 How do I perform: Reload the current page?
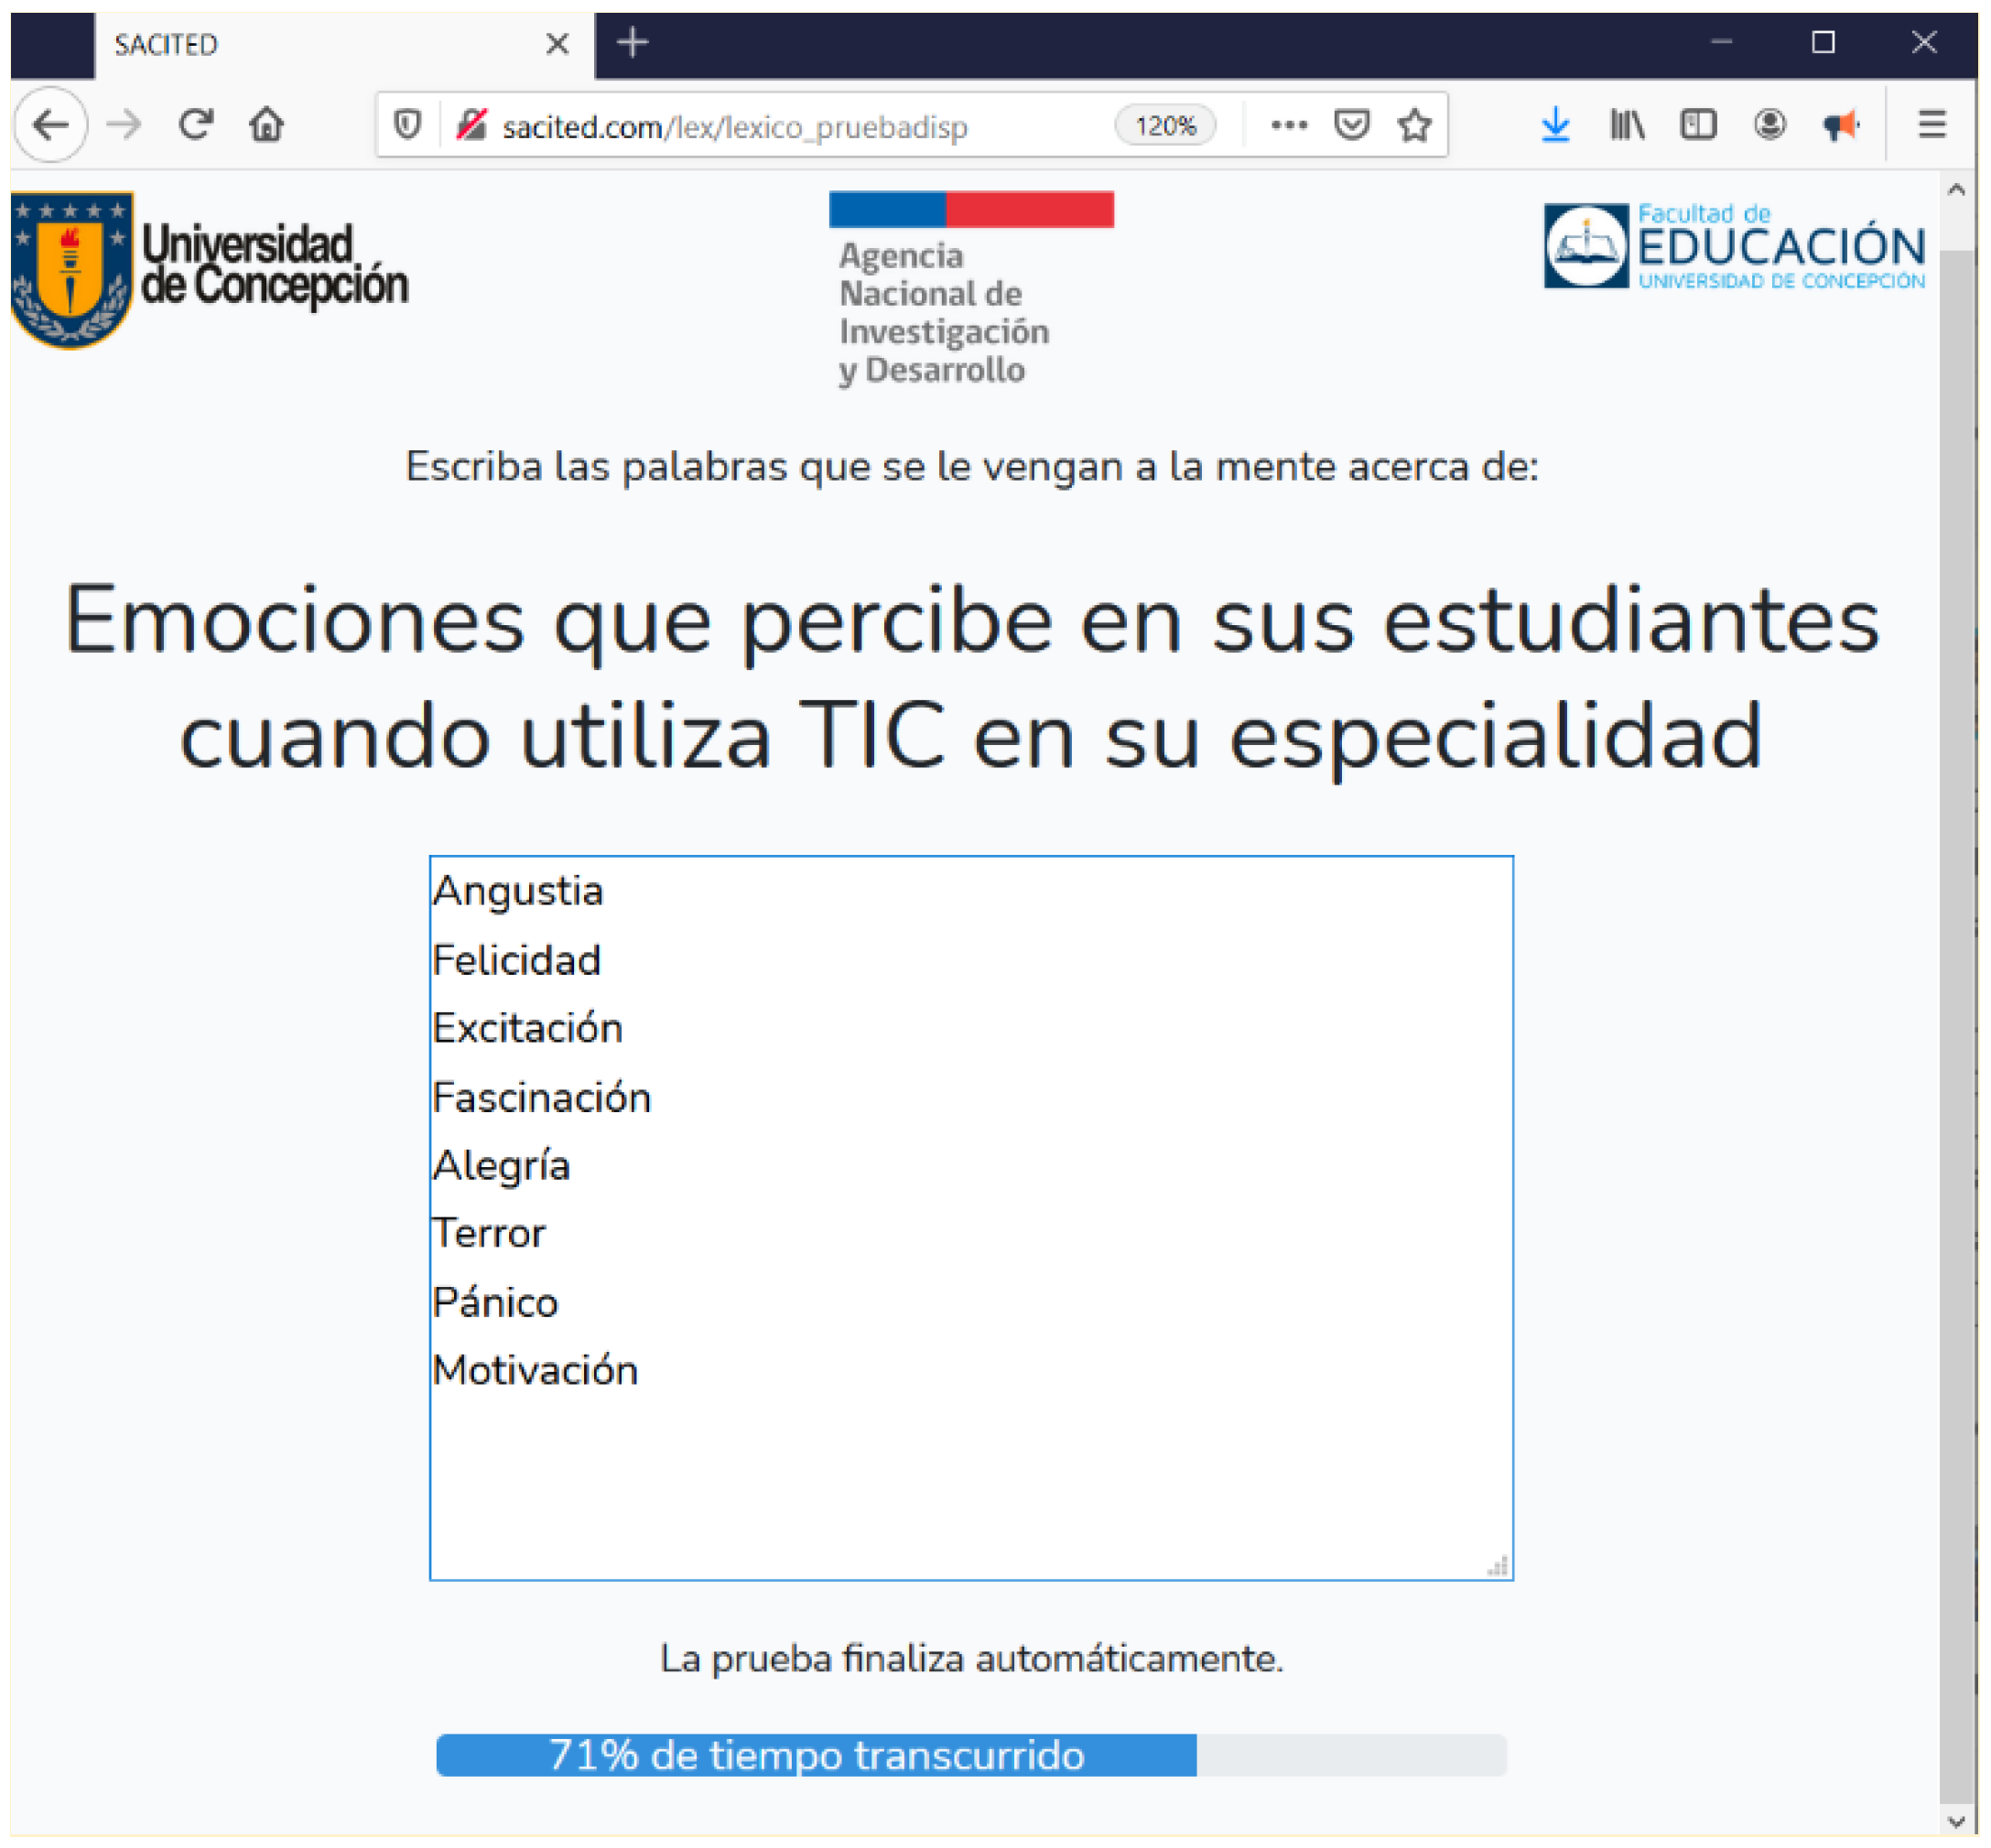click(195, 126)
